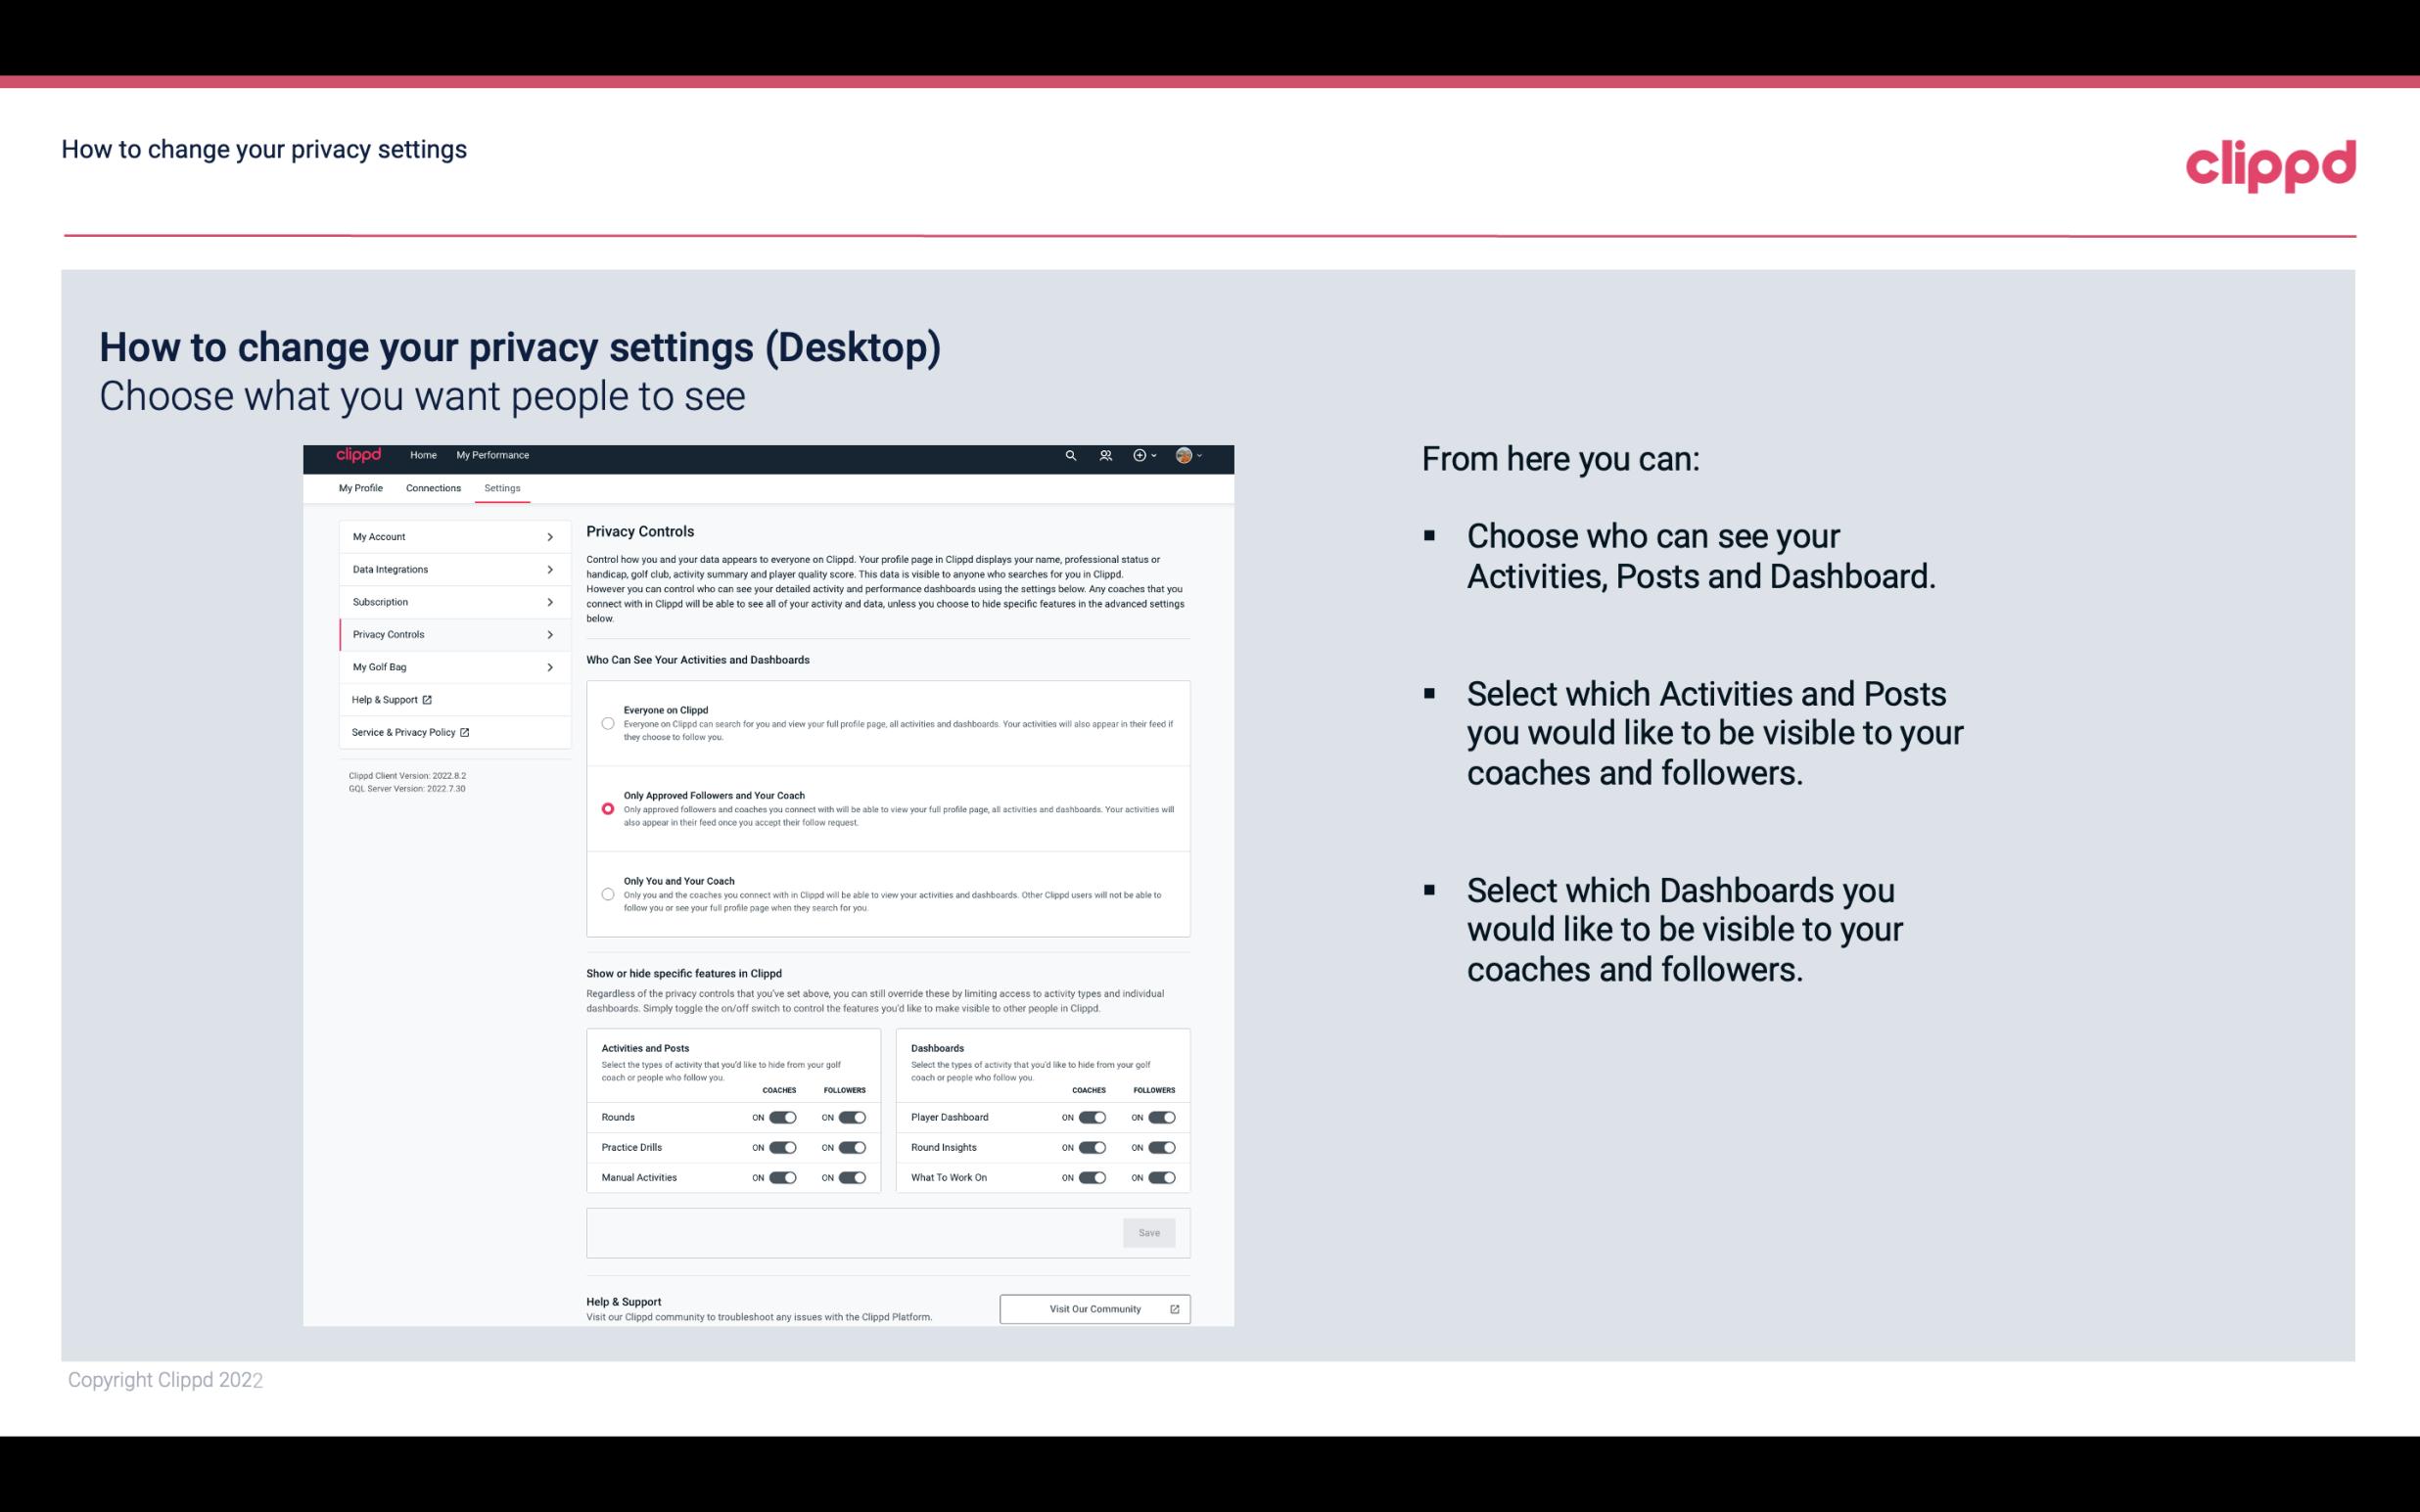2420x1512 pixels.
Task: Click the Save button
Action: 1150,1233
